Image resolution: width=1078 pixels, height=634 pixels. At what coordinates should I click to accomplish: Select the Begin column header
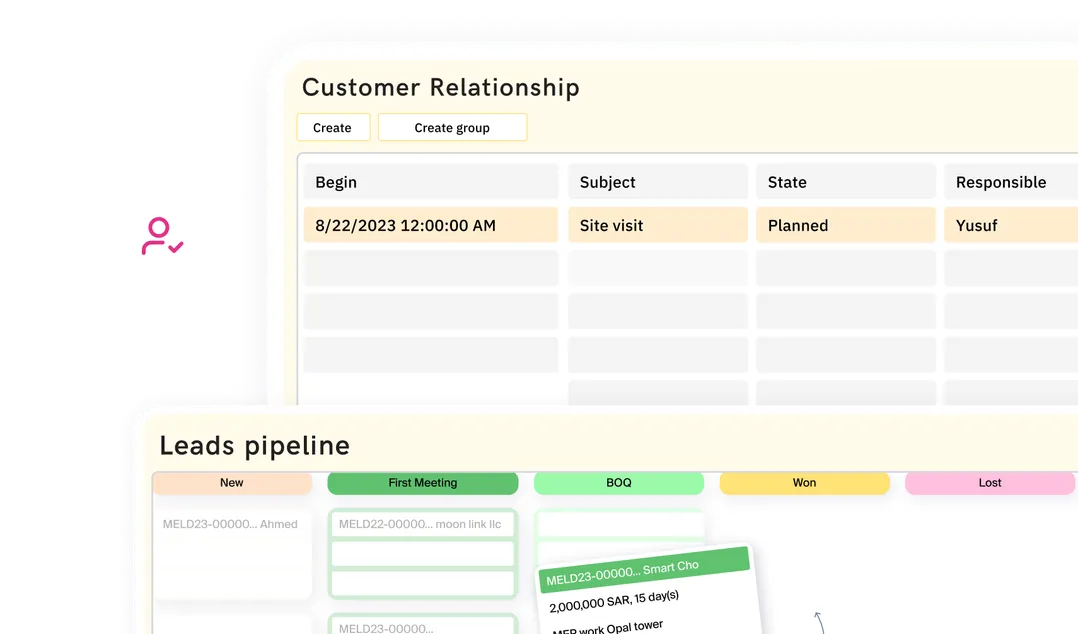coord(431,182)
